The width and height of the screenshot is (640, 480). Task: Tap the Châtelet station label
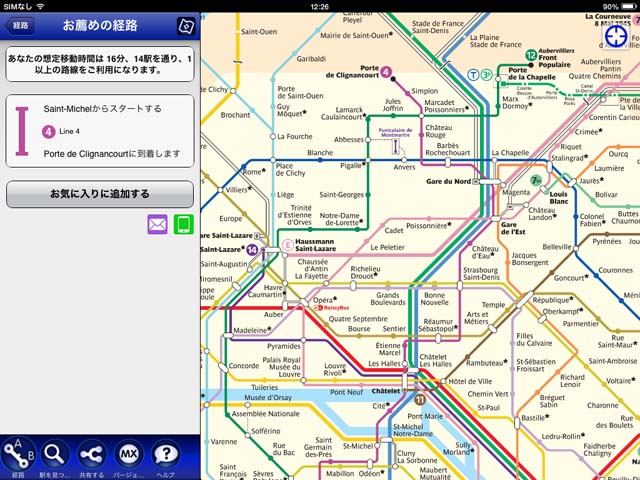click(386, 391)
